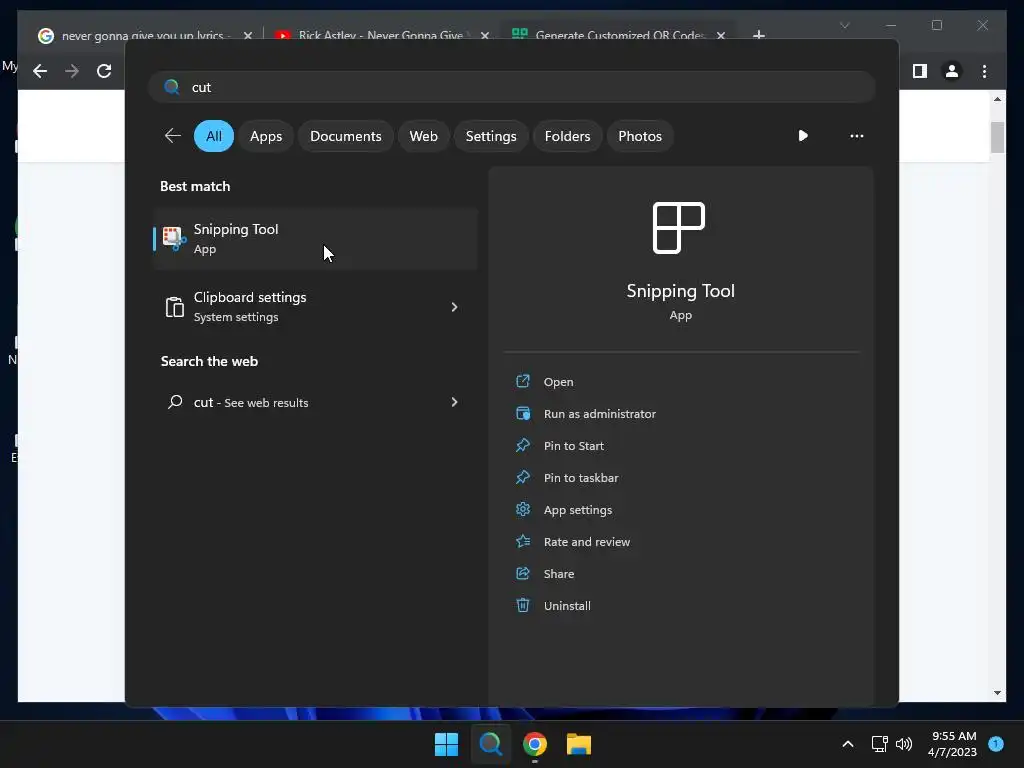This screenshot has height=768, width=1024.
Task: Click the magnifier icon beside cut web result
Action: click(175, 402)
